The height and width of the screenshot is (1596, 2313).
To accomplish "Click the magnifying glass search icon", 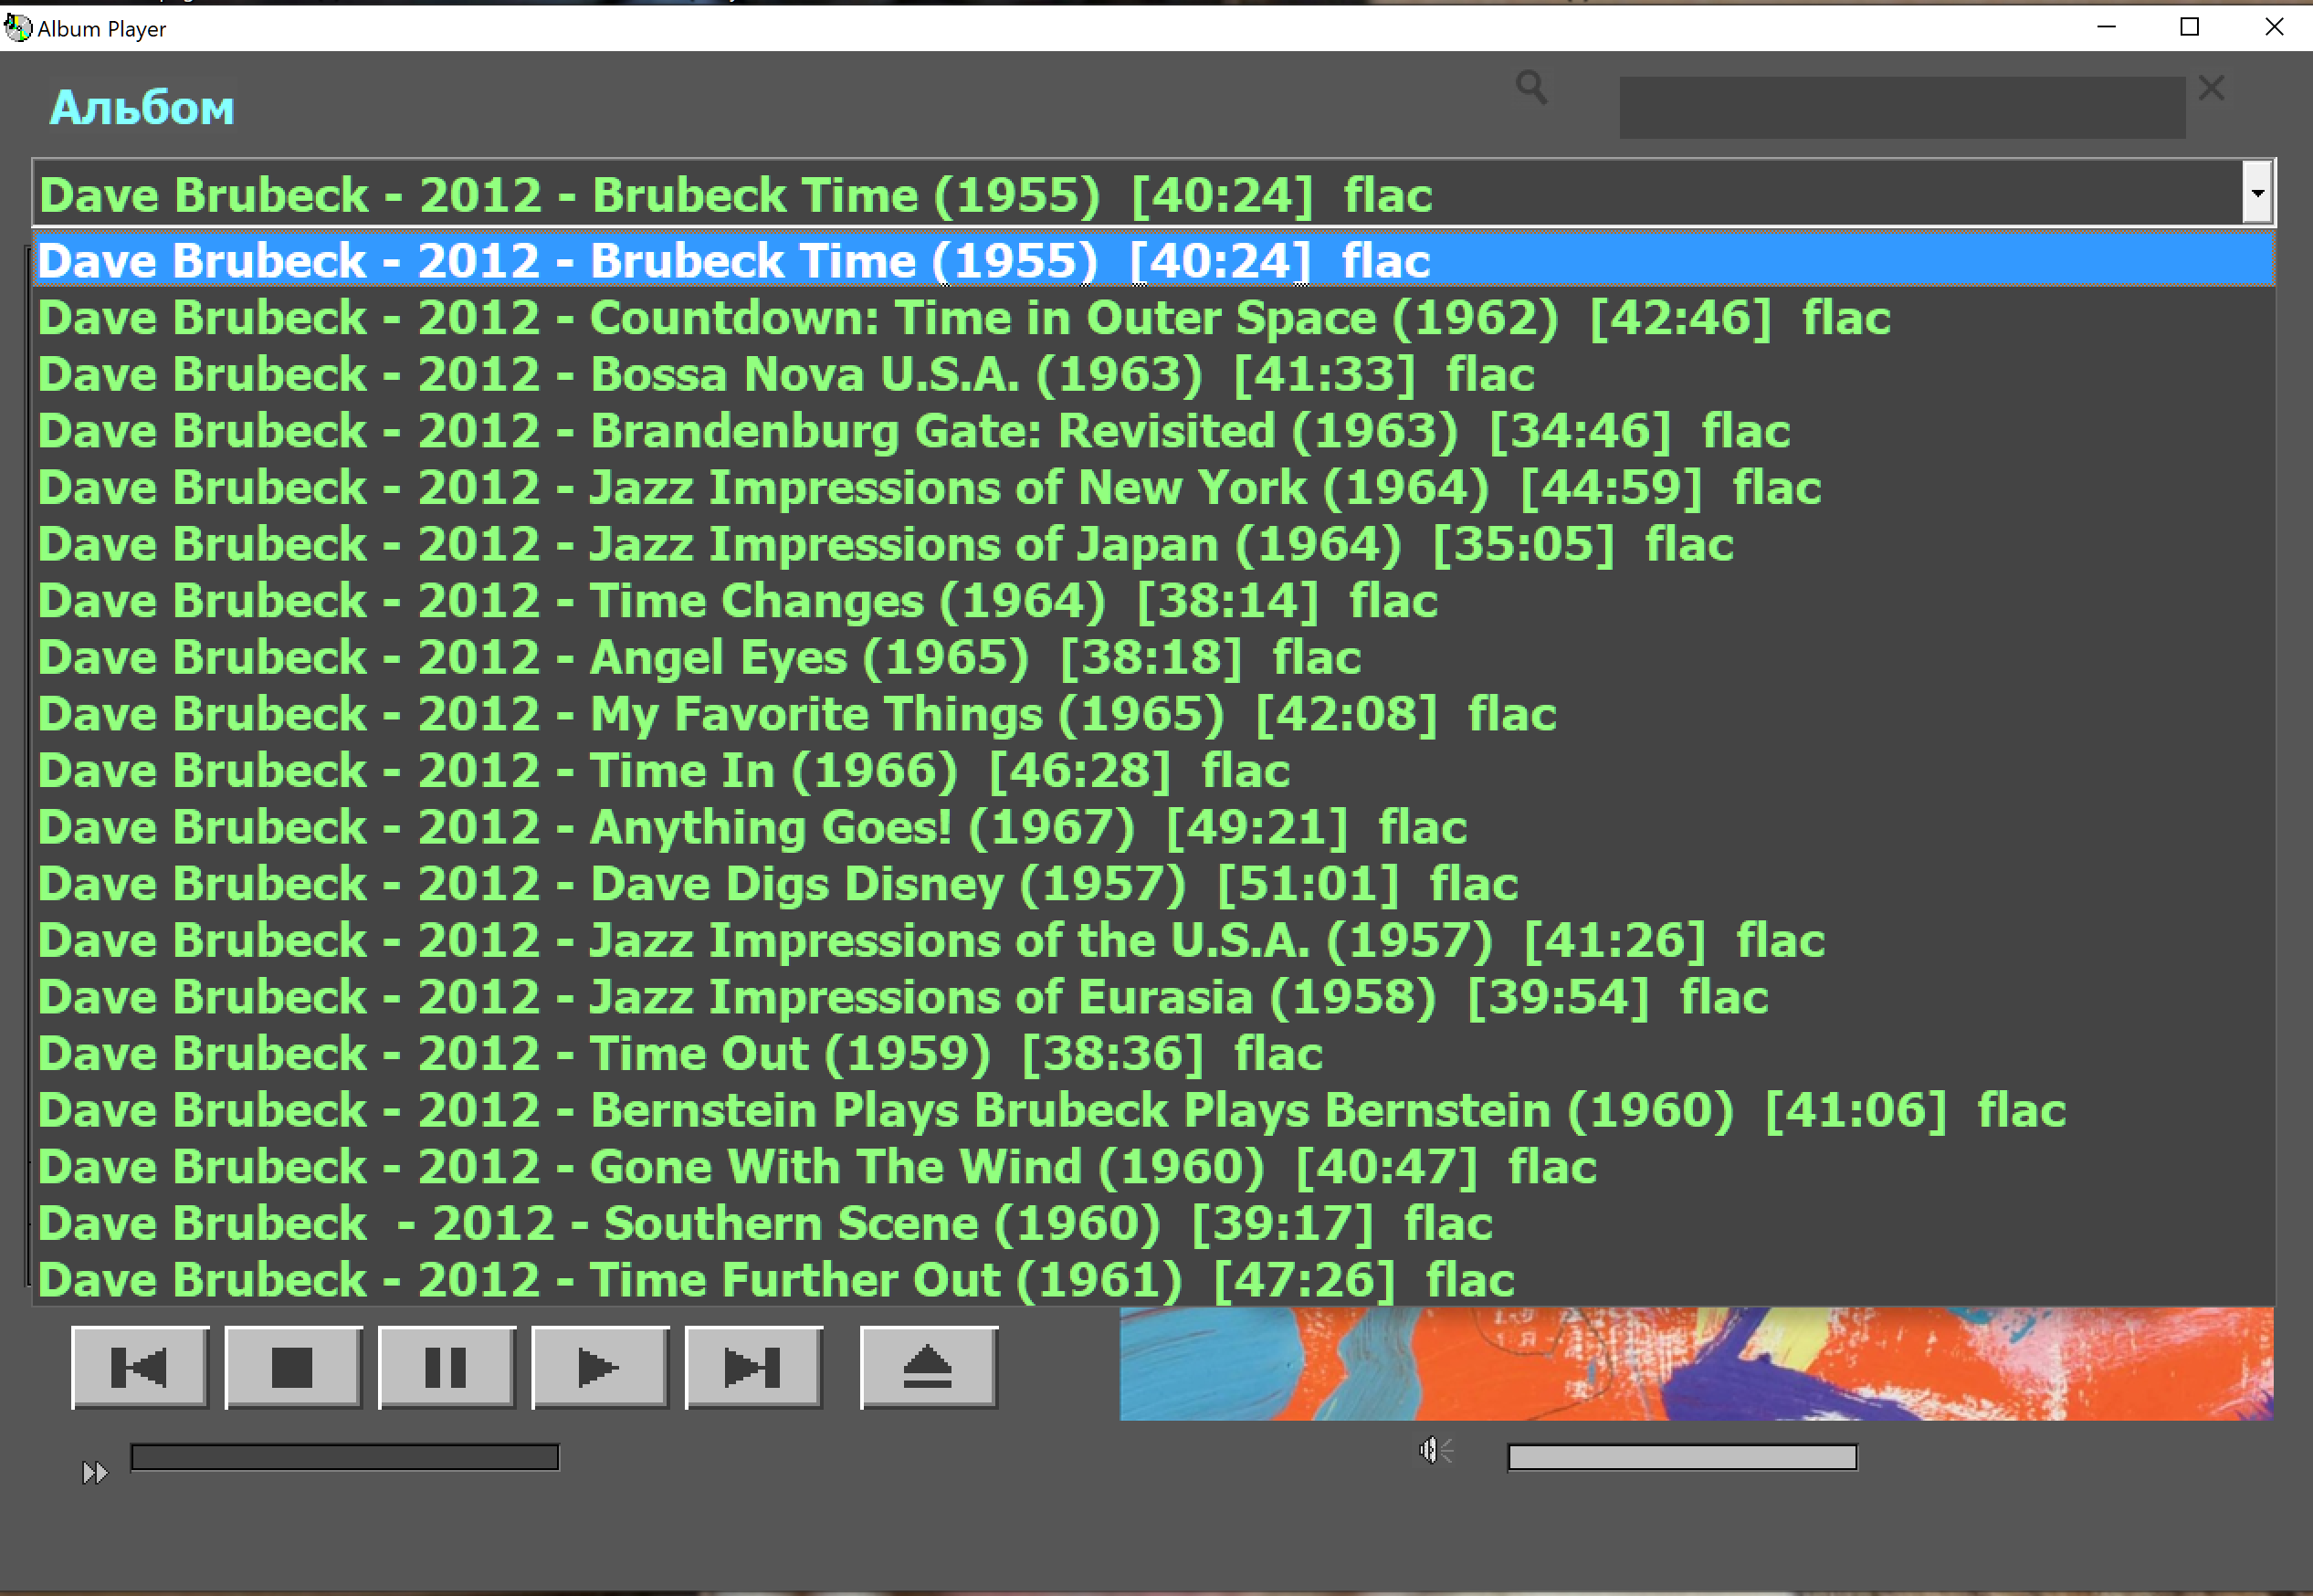I will (x=1531, y=88).
